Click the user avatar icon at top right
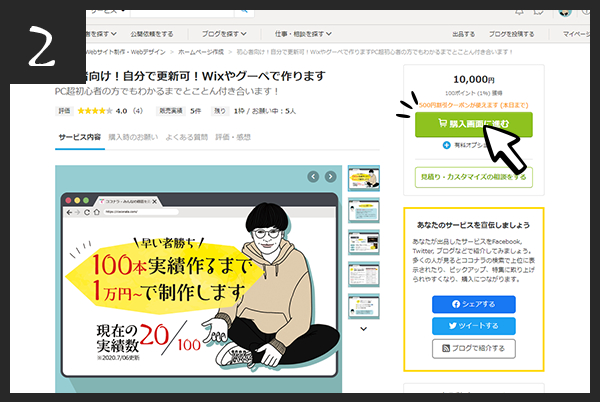The width and height of the screenshot is (600, 402). coord(565,13)
